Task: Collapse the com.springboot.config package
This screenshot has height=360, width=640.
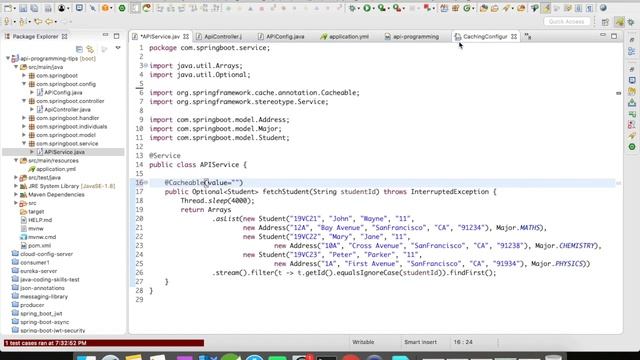Action: (24, 84)
